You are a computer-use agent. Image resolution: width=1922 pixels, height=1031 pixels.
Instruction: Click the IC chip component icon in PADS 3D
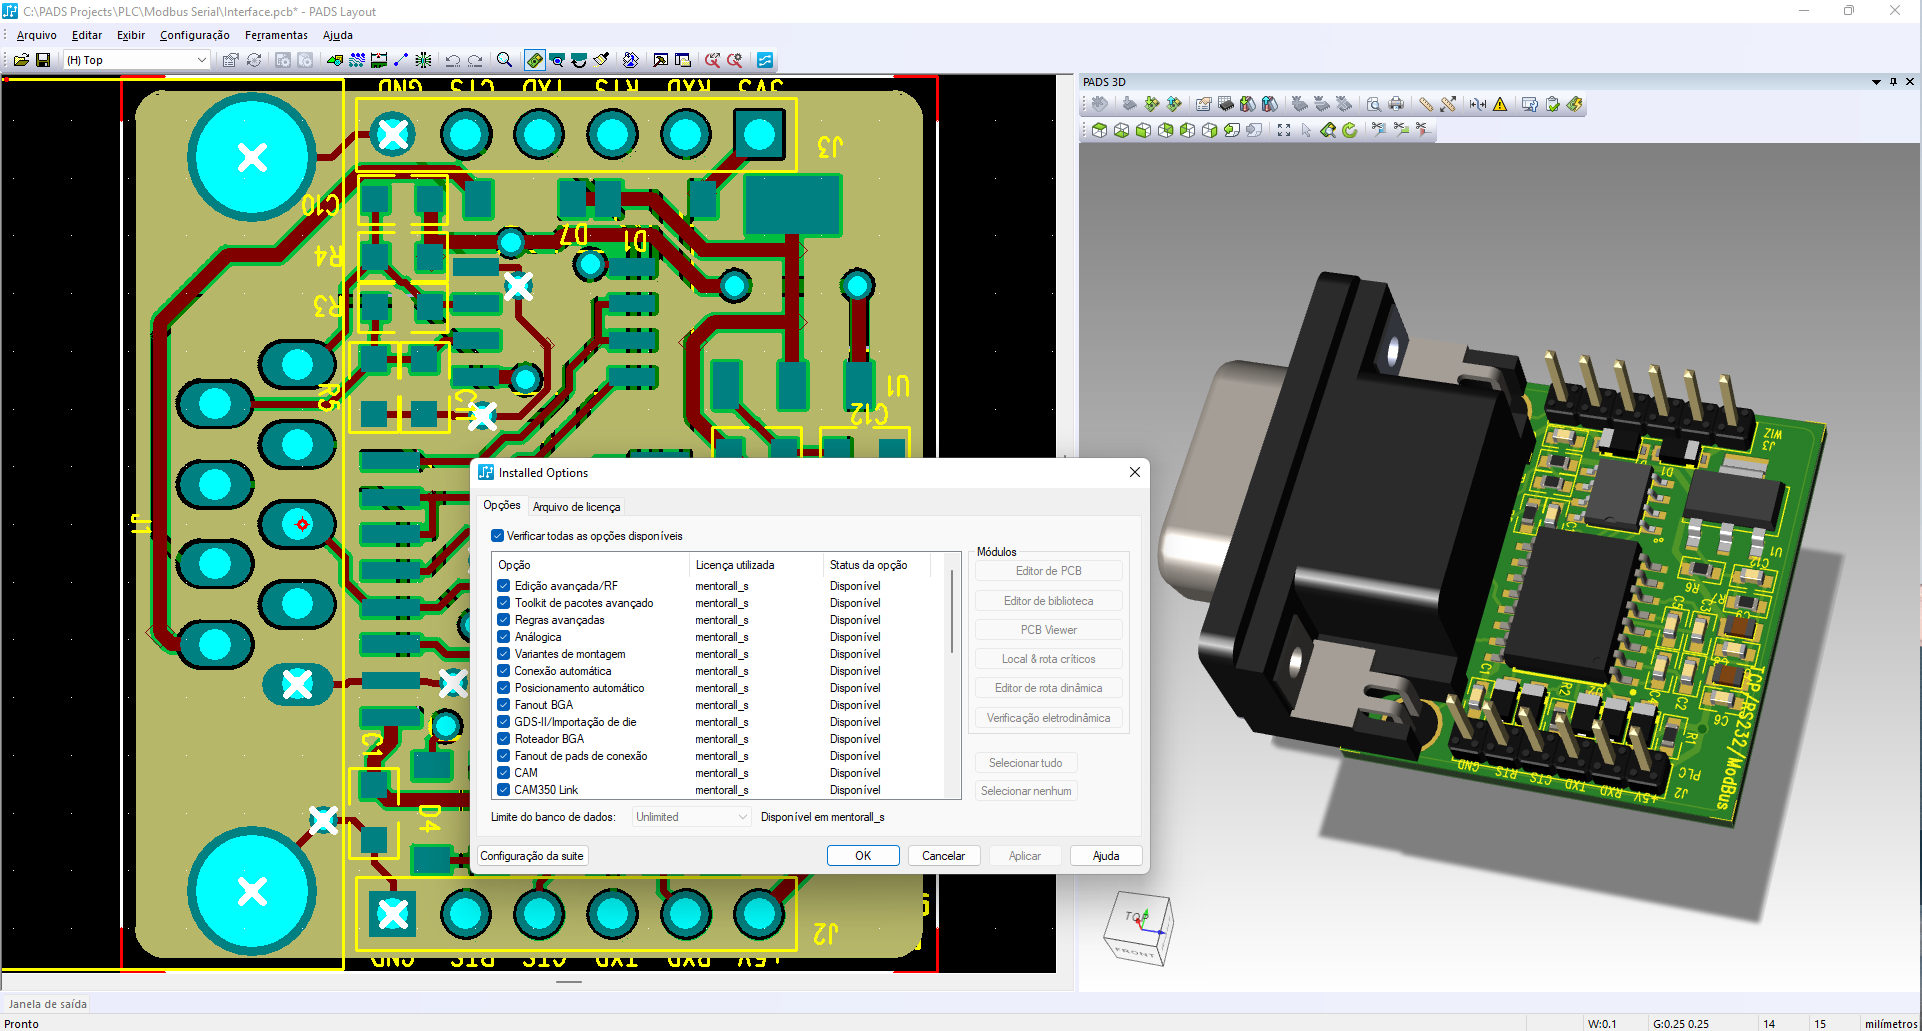1226,104
